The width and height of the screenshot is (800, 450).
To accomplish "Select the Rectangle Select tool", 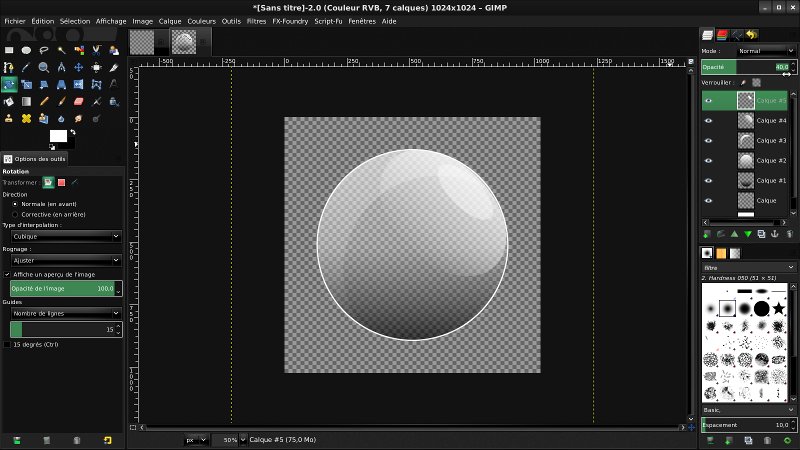I will click(x=9, y=50).
